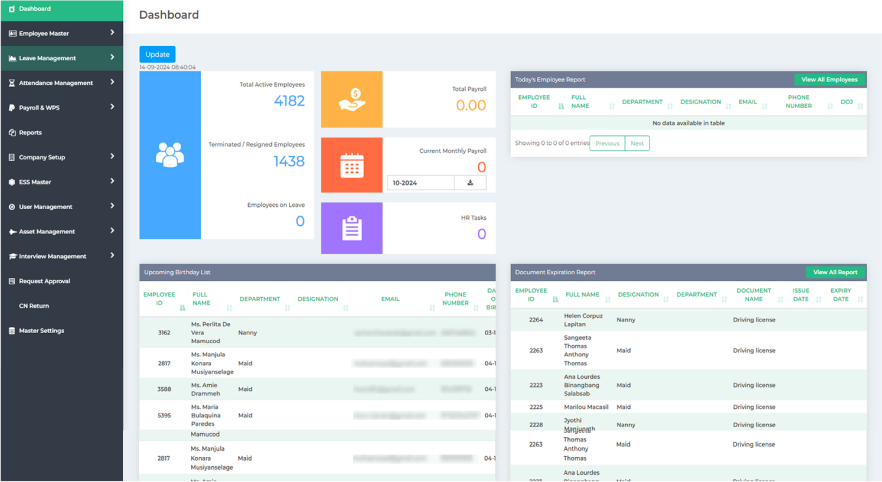Viewport: 882px width, 482px height.
Task: Click the Company Setup building icon
Action: [12, 157]
